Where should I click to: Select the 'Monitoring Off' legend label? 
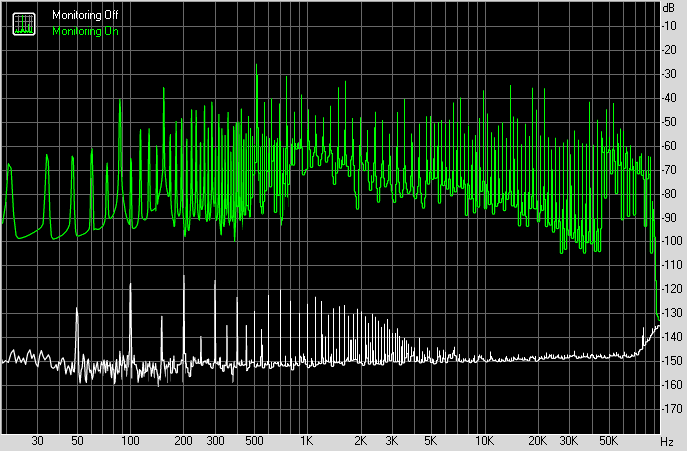85,15
